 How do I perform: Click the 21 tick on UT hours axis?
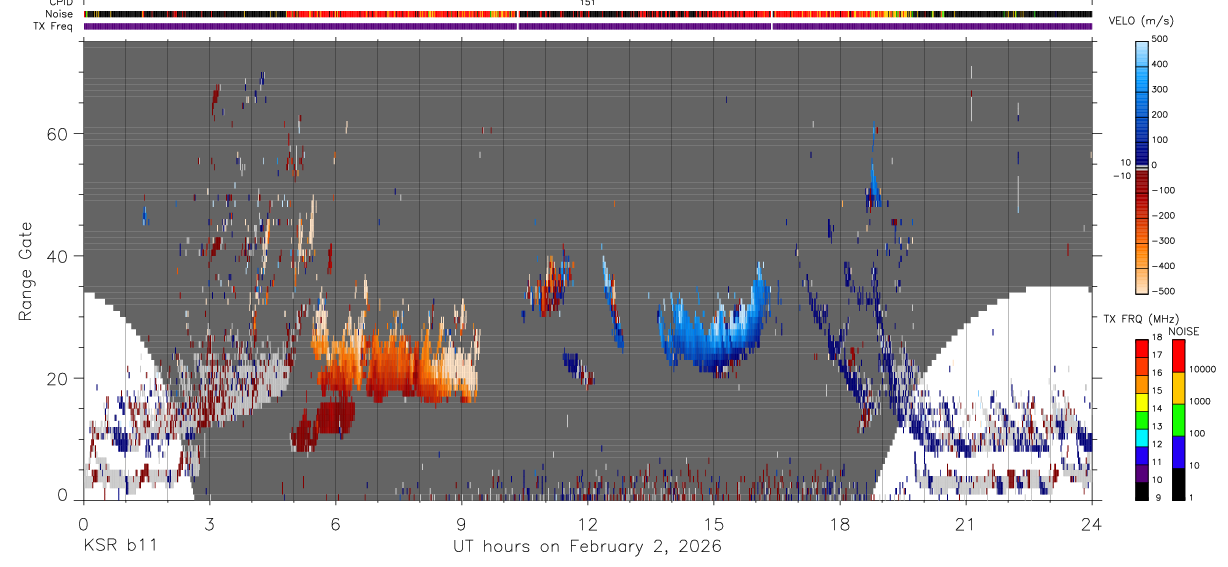tap(966, 524)
